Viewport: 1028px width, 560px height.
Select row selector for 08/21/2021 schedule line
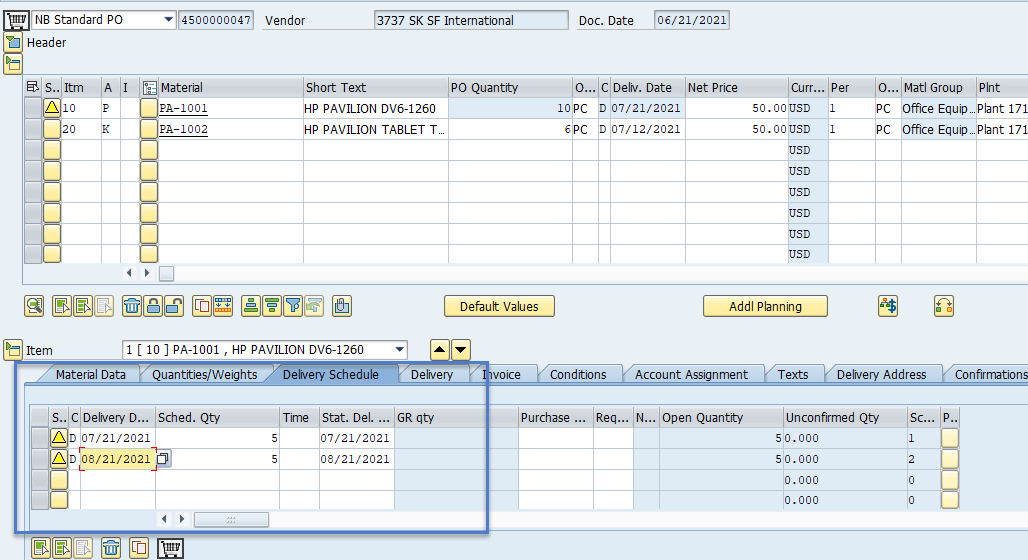pyautogui.click(x=39, y=459)
